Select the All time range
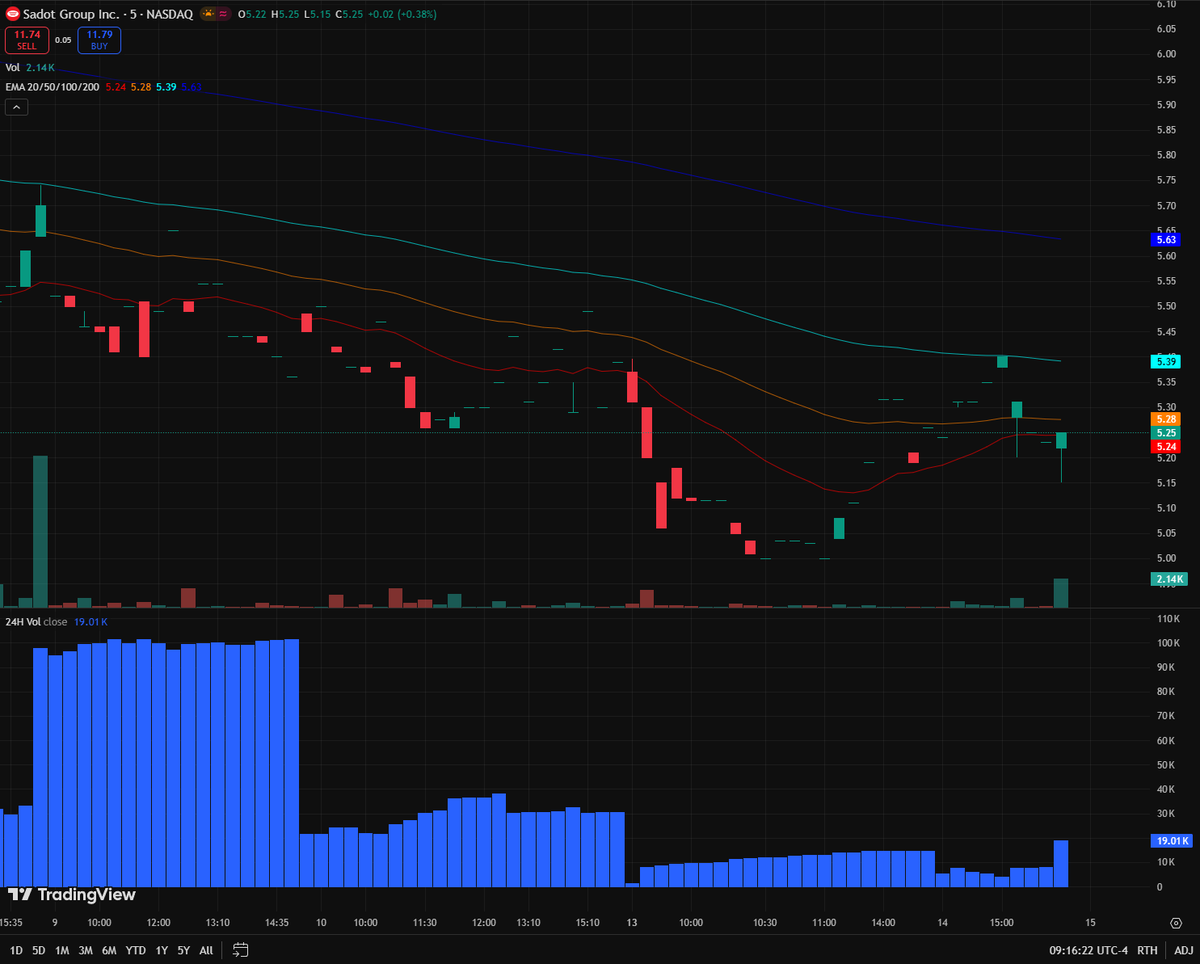 click(206, 950)
